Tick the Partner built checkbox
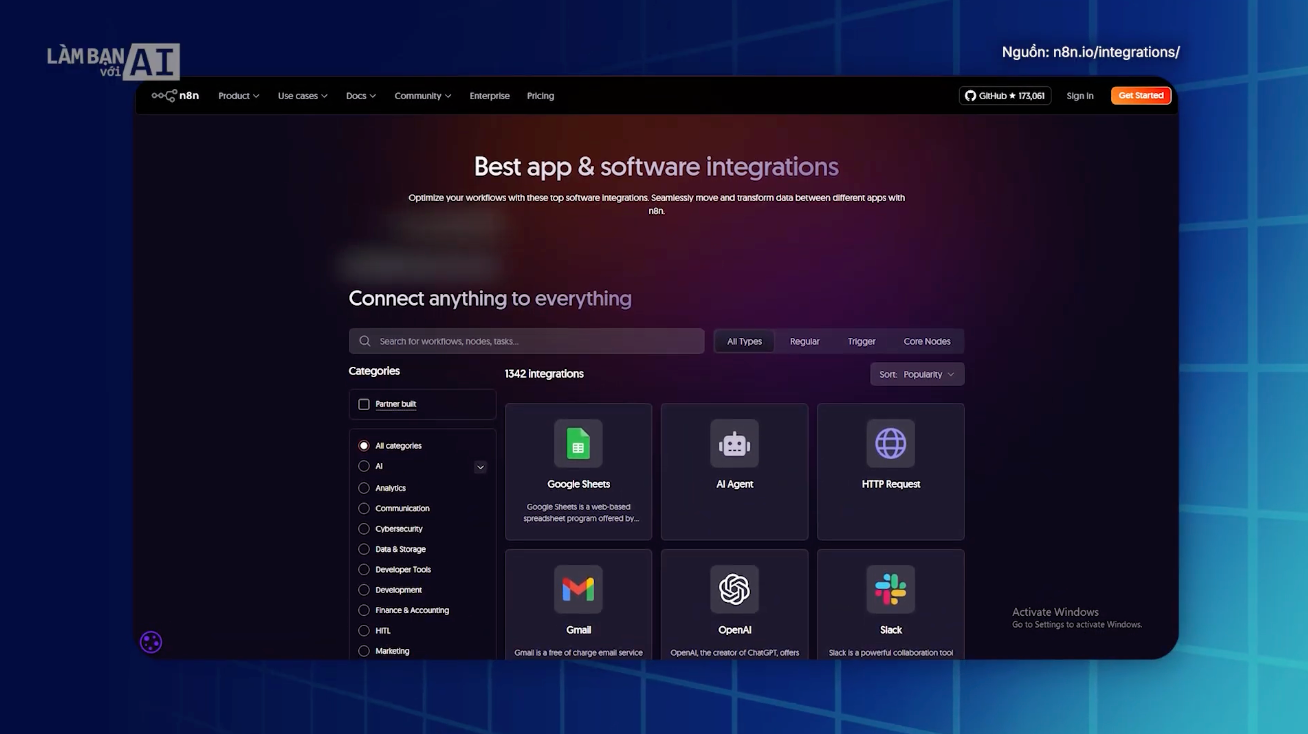This screenshot has height=734, width=1308. tap(364, 404)
